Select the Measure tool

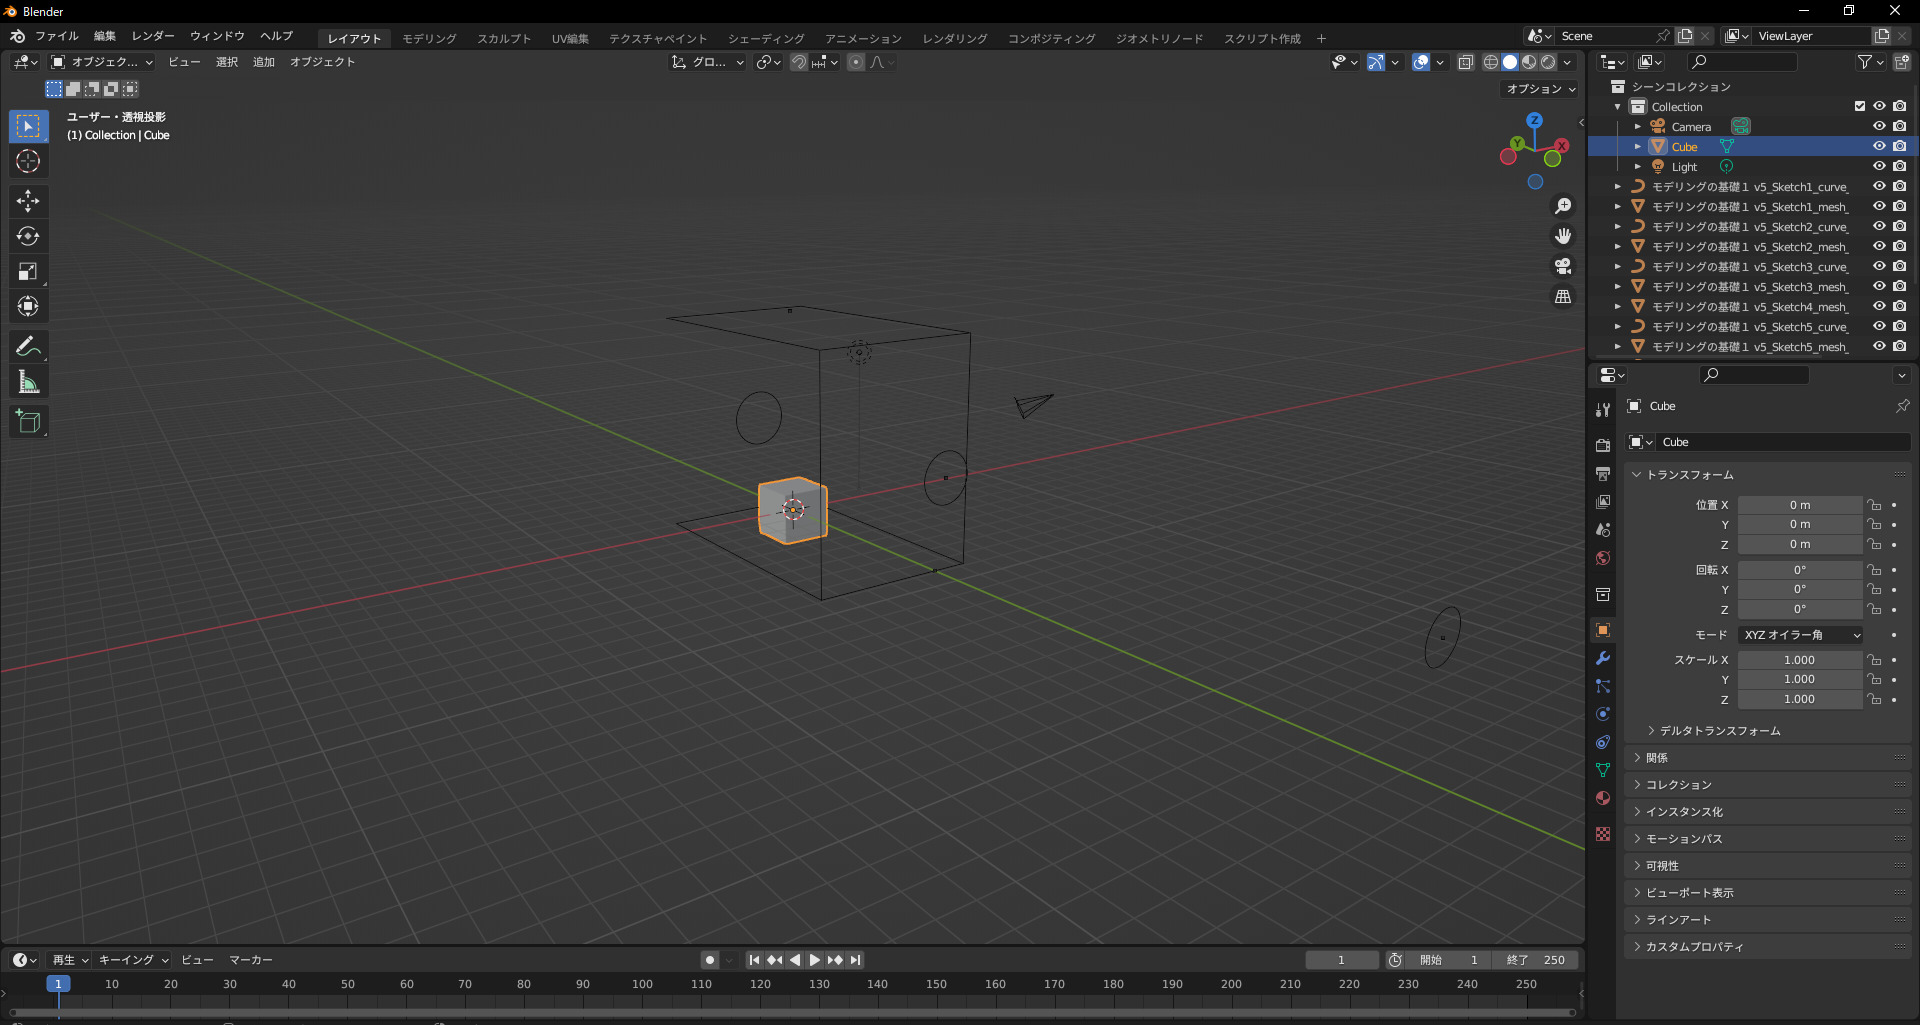coord(28,382)
